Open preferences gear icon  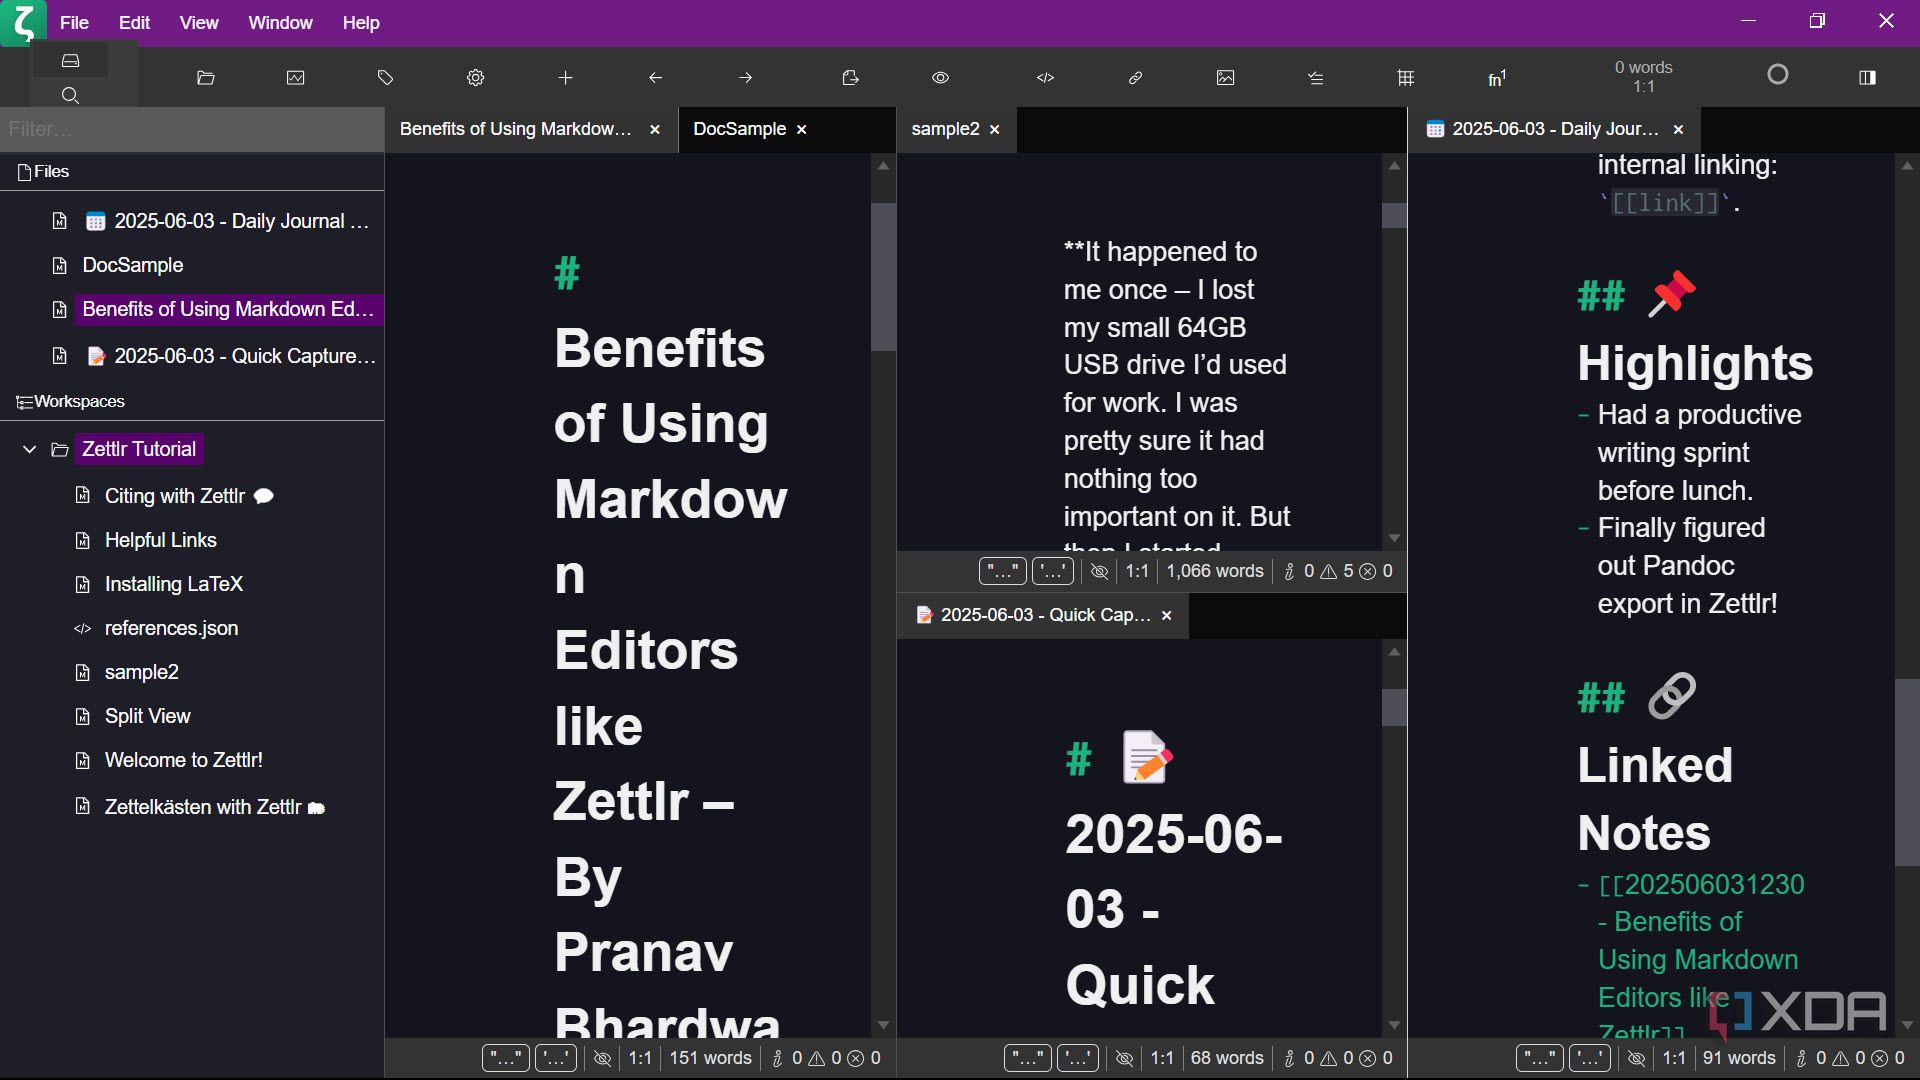click(476, 78)
